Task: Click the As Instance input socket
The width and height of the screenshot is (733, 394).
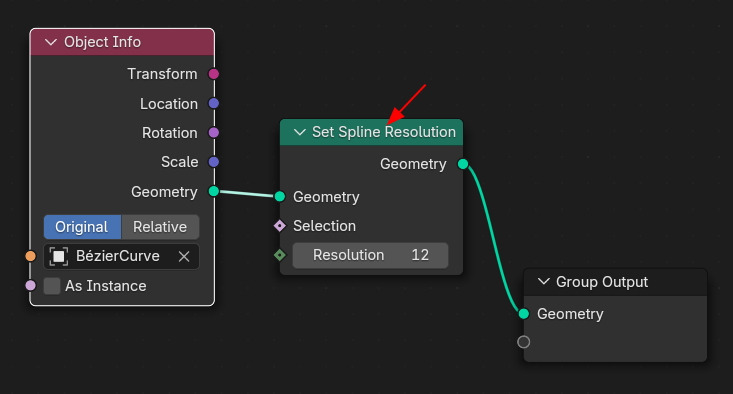Action: pyautogui.click(x=30, y=286)
